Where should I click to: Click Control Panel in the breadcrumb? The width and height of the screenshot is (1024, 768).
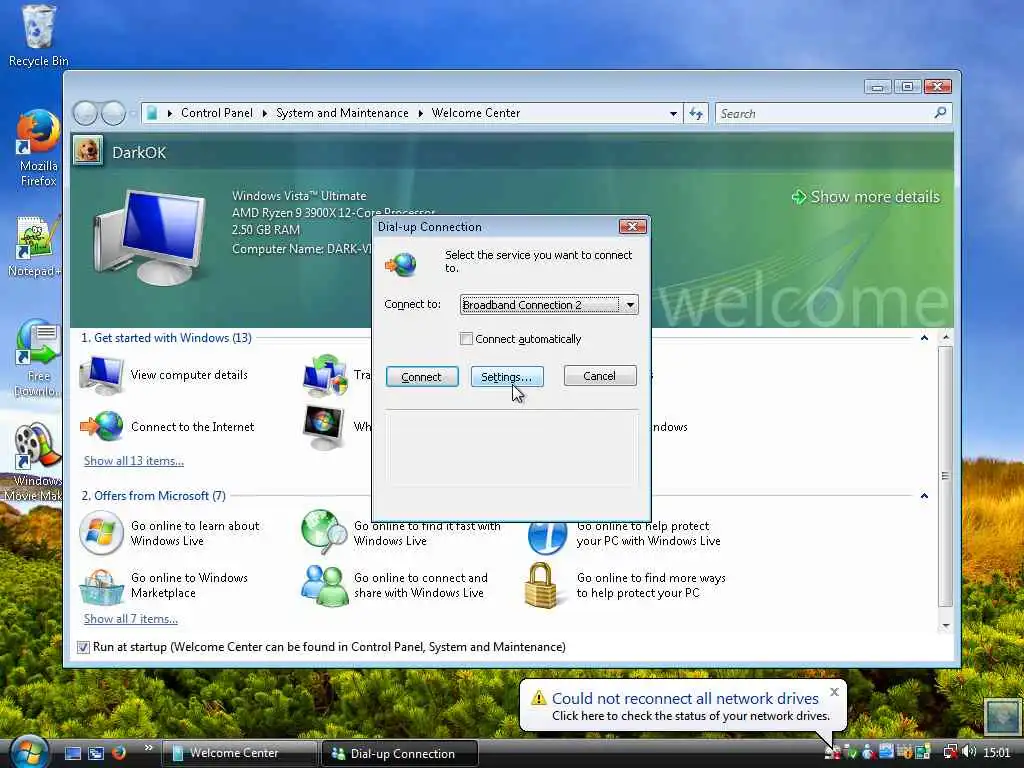[216, 113]
